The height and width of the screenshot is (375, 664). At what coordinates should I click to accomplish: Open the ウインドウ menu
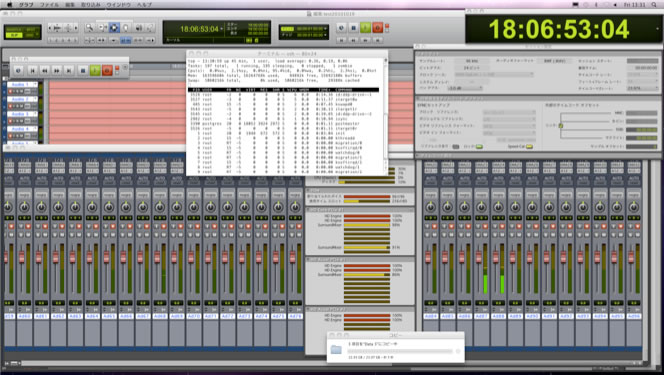pyautogui.click(x=119, y=5)
